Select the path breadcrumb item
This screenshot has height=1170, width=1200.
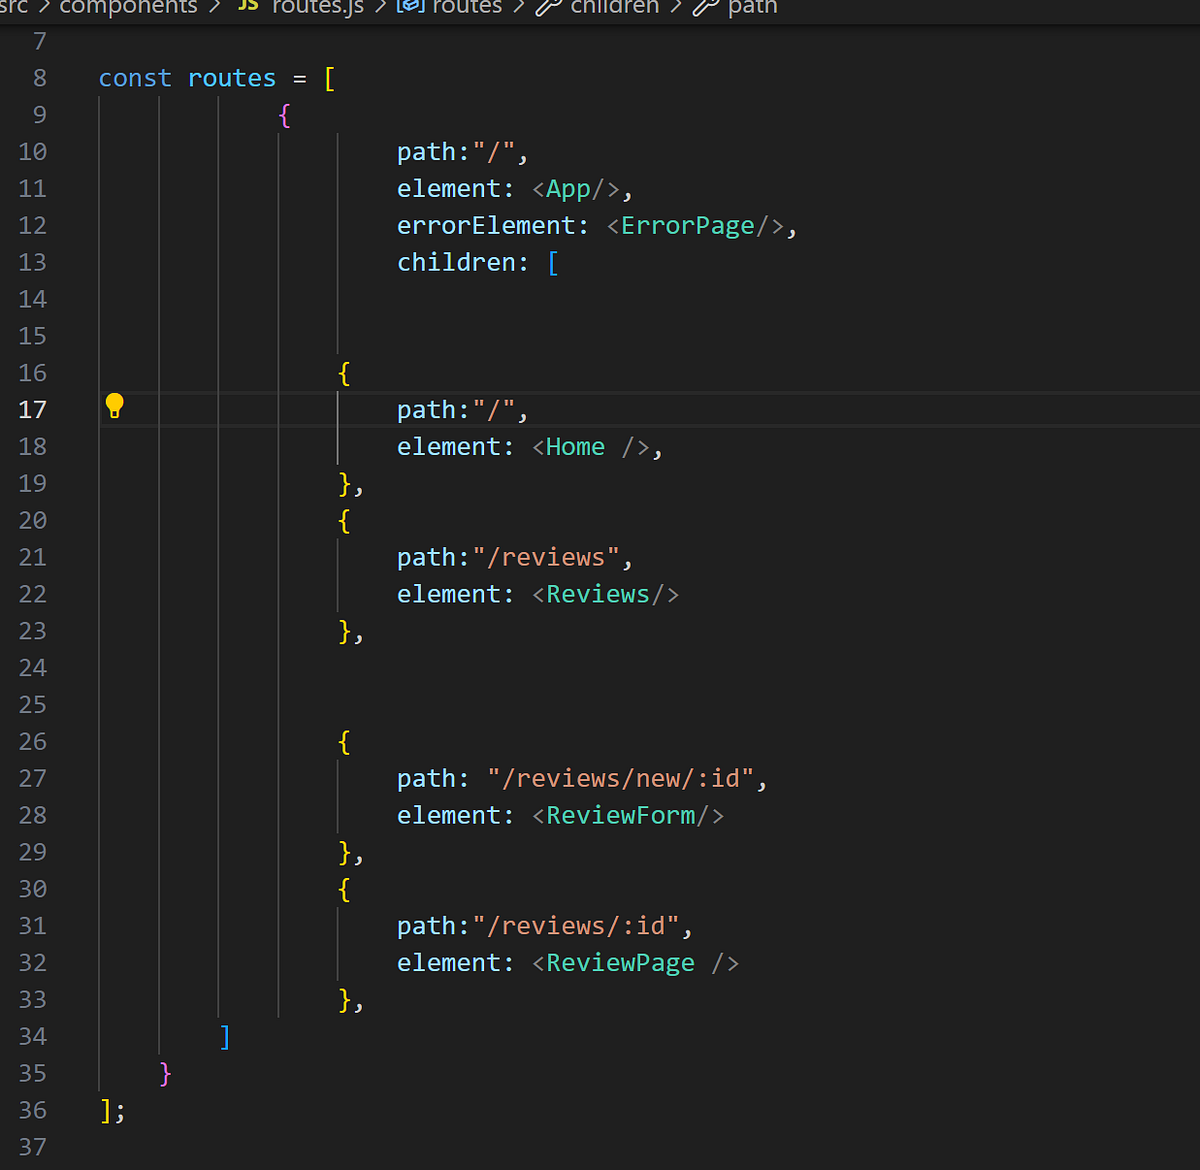click(753, 8)
